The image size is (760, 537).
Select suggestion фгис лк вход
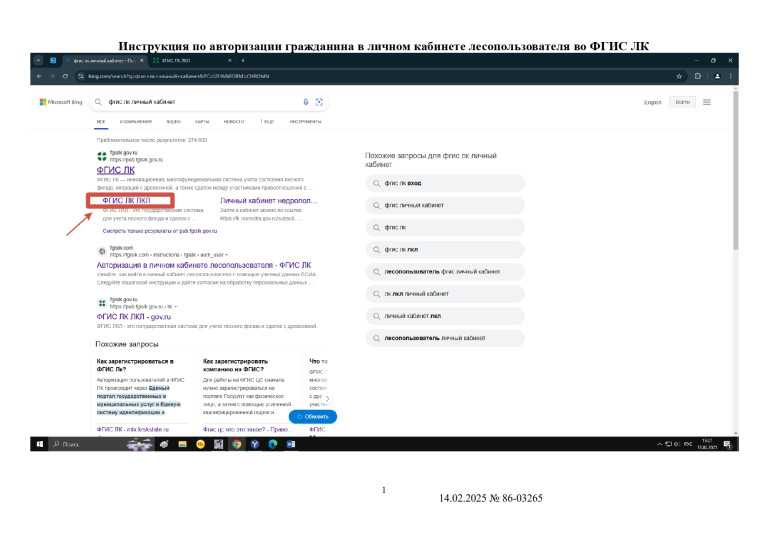(445, 183)
